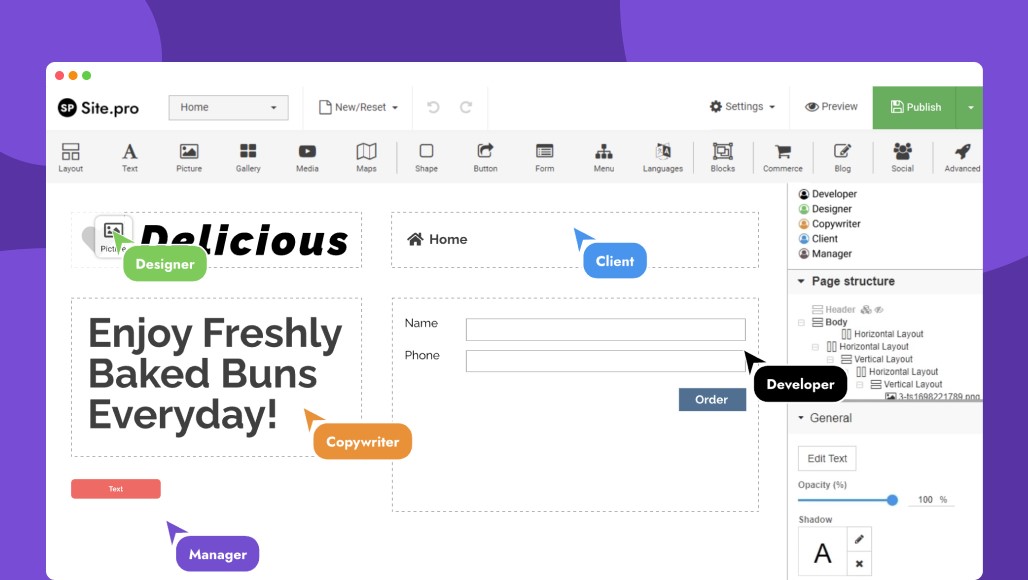
Task: Choose the Maps tool
Action: tap(366, 156)
